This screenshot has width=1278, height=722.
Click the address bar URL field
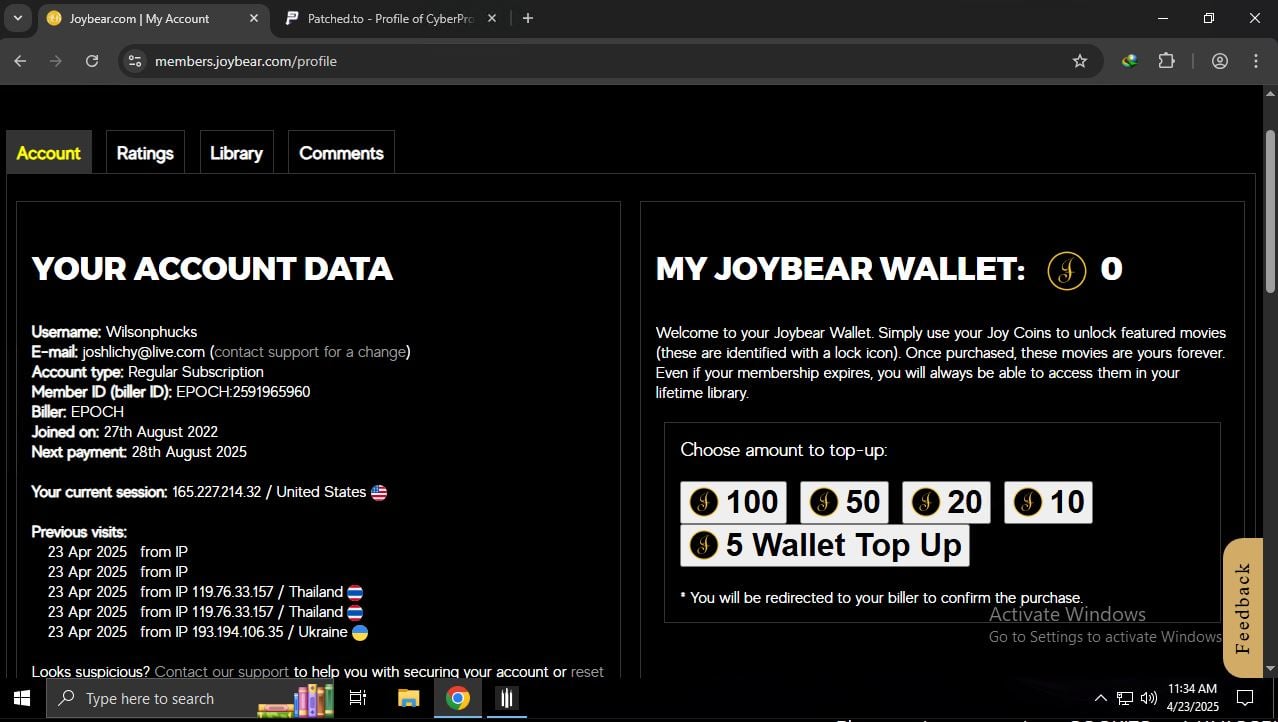click(600, 61)
